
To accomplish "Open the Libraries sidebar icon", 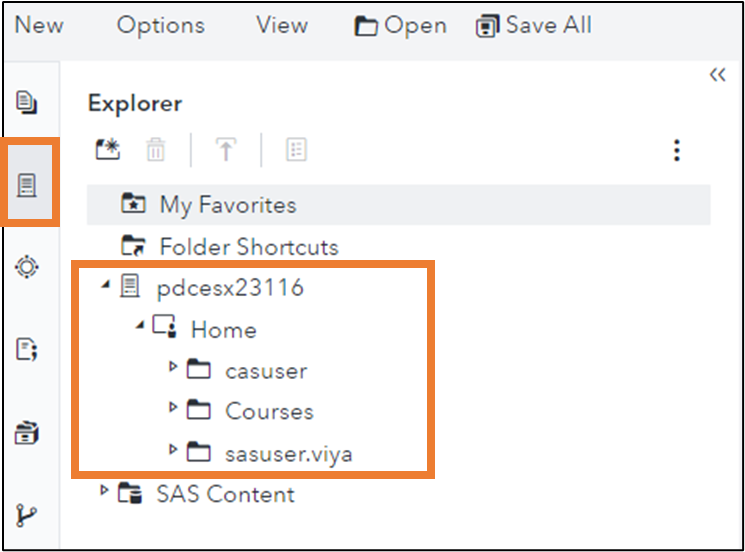I will pyautogui.click(x=28, y=433).
